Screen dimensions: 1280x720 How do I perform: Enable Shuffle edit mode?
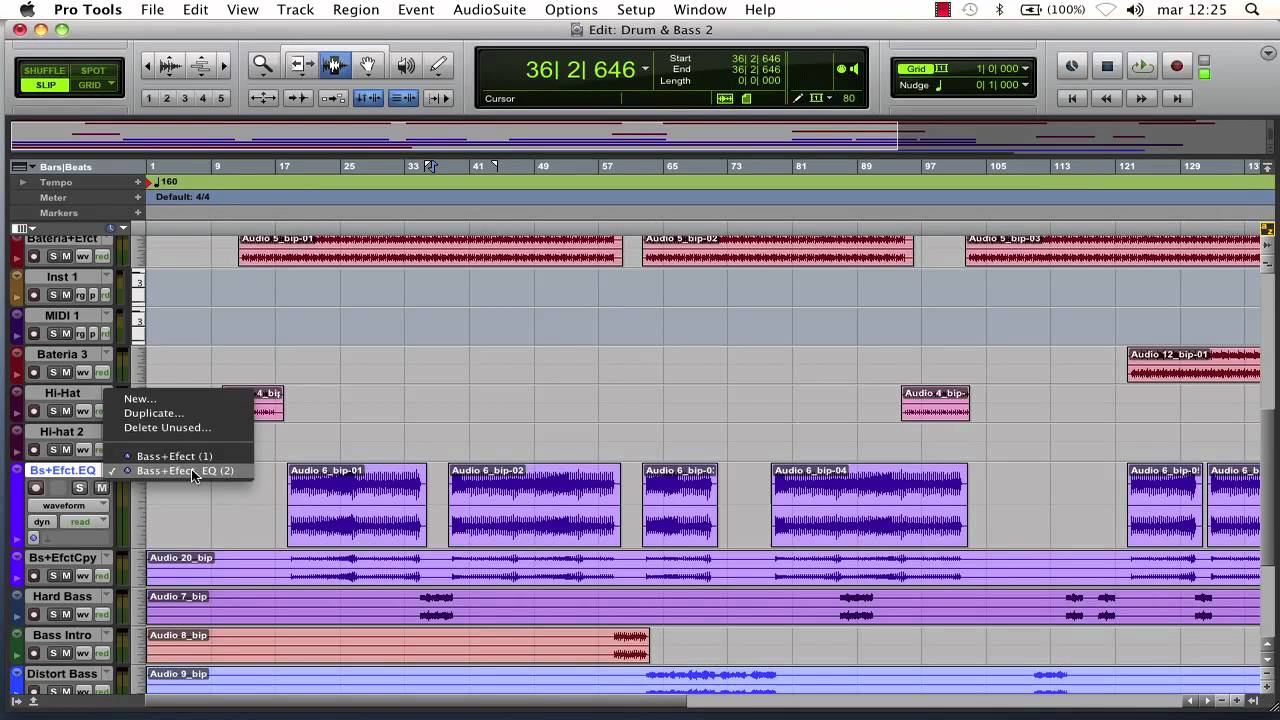(x=44, y=71)
